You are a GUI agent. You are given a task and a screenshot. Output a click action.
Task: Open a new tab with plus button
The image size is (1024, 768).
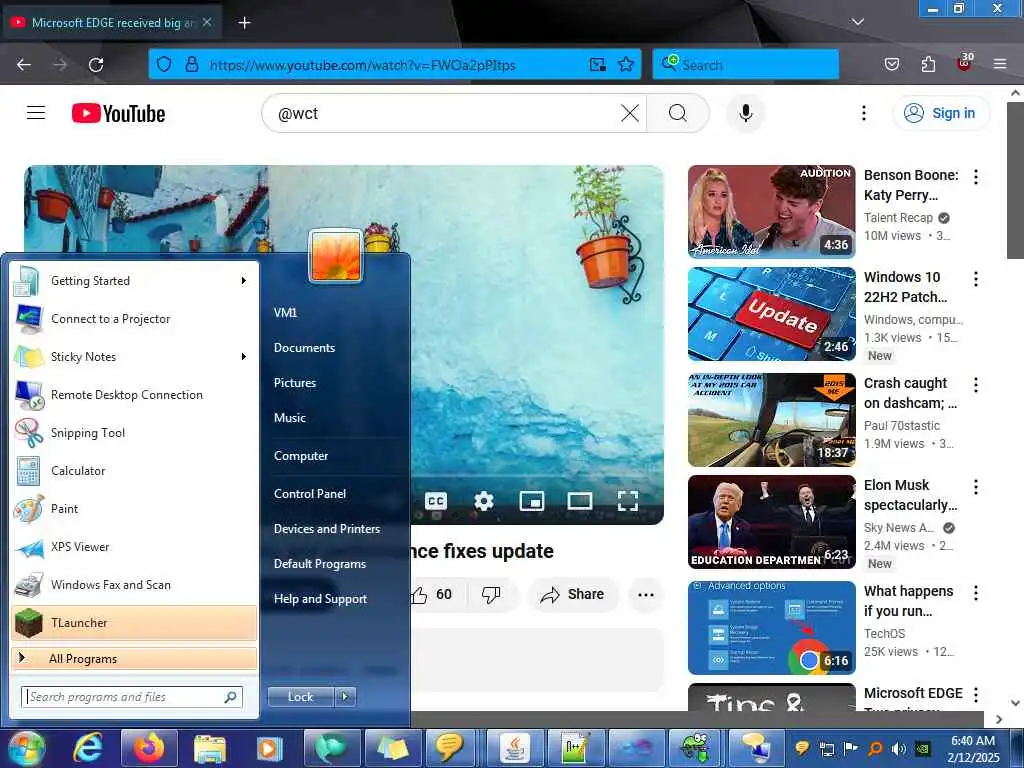(244, 23)
